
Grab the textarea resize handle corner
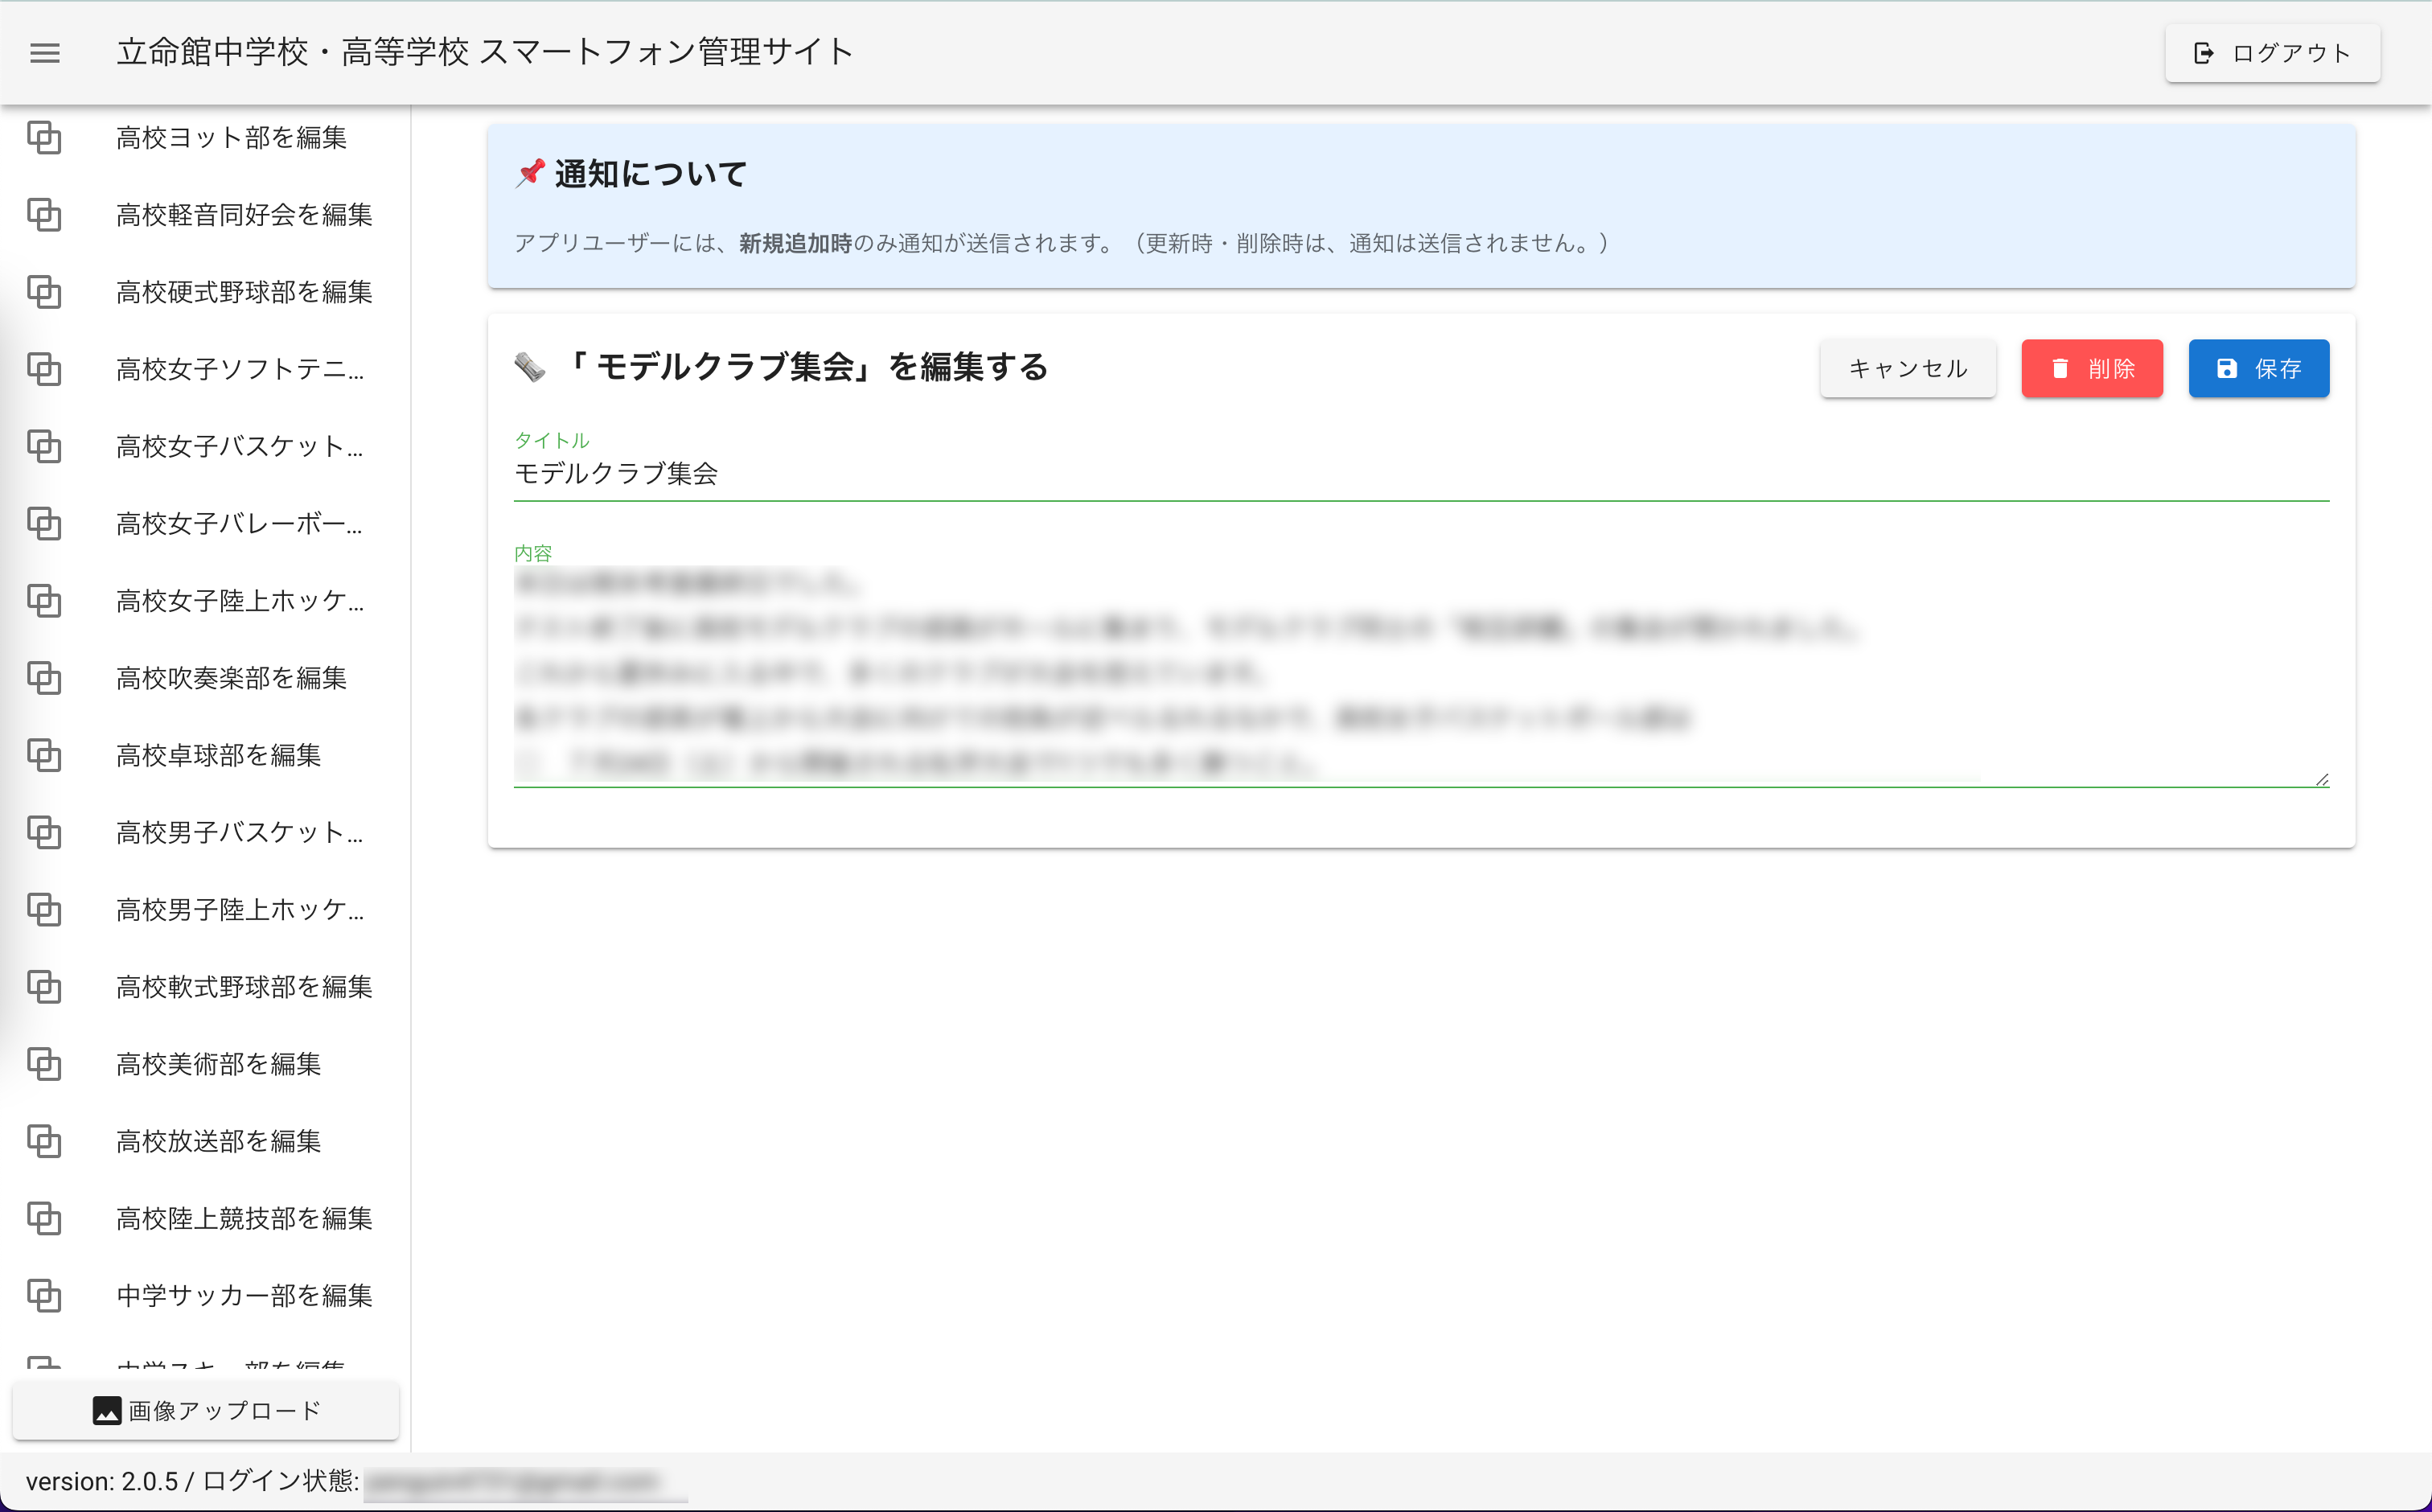2322,780
